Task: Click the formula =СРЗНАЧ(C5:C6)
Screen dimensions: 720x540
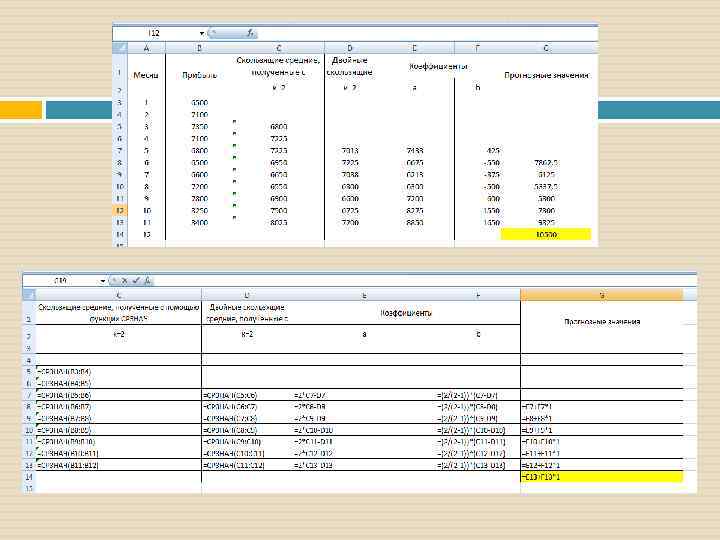Action: pyautogui.click(x=230, y=395)
